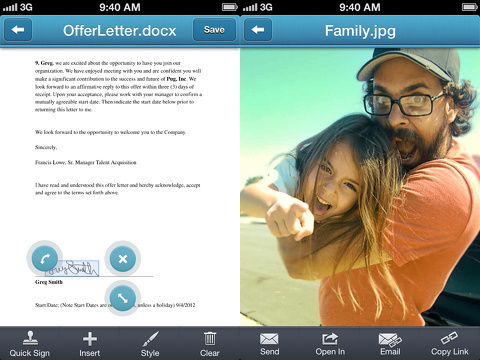Tap the Copy Link chain icon

(x=449, y=338)
